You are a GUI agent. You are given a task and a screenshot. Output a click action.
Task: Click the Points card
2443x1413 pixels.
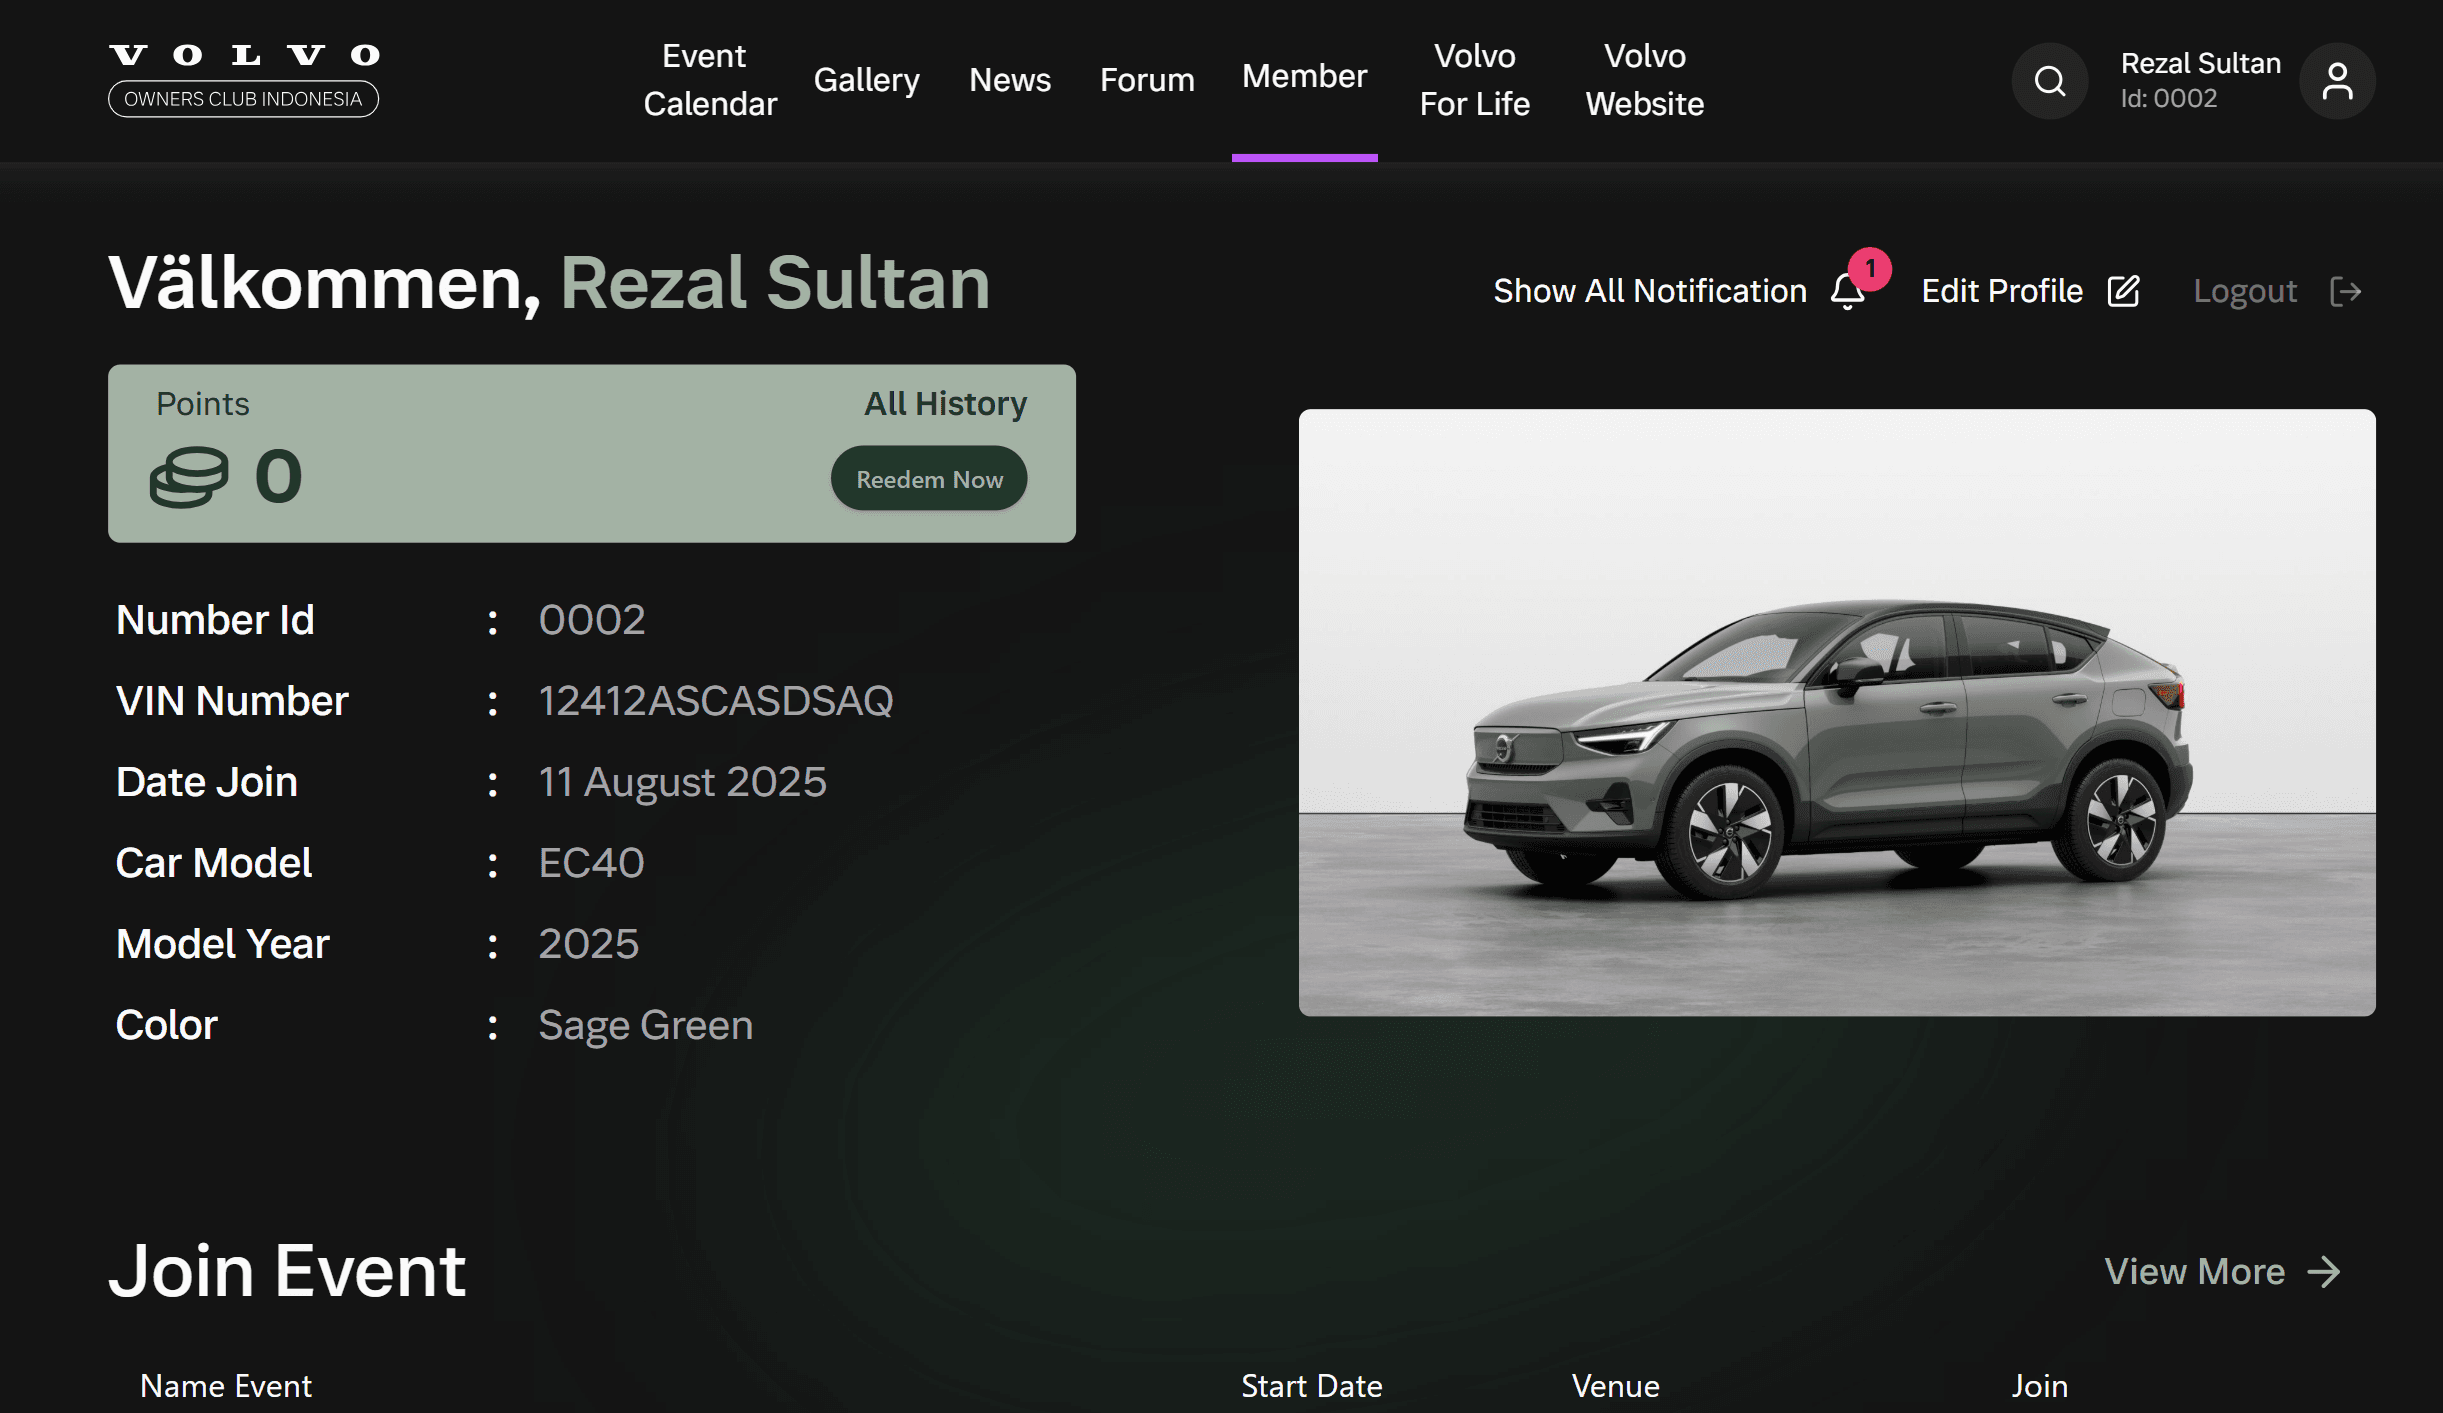[x=592, y=454]
